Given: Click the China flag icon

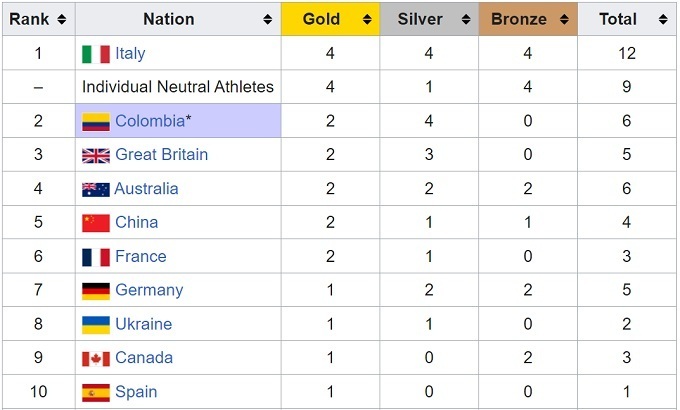Looking at the screenshot, I should coord(96,223).
